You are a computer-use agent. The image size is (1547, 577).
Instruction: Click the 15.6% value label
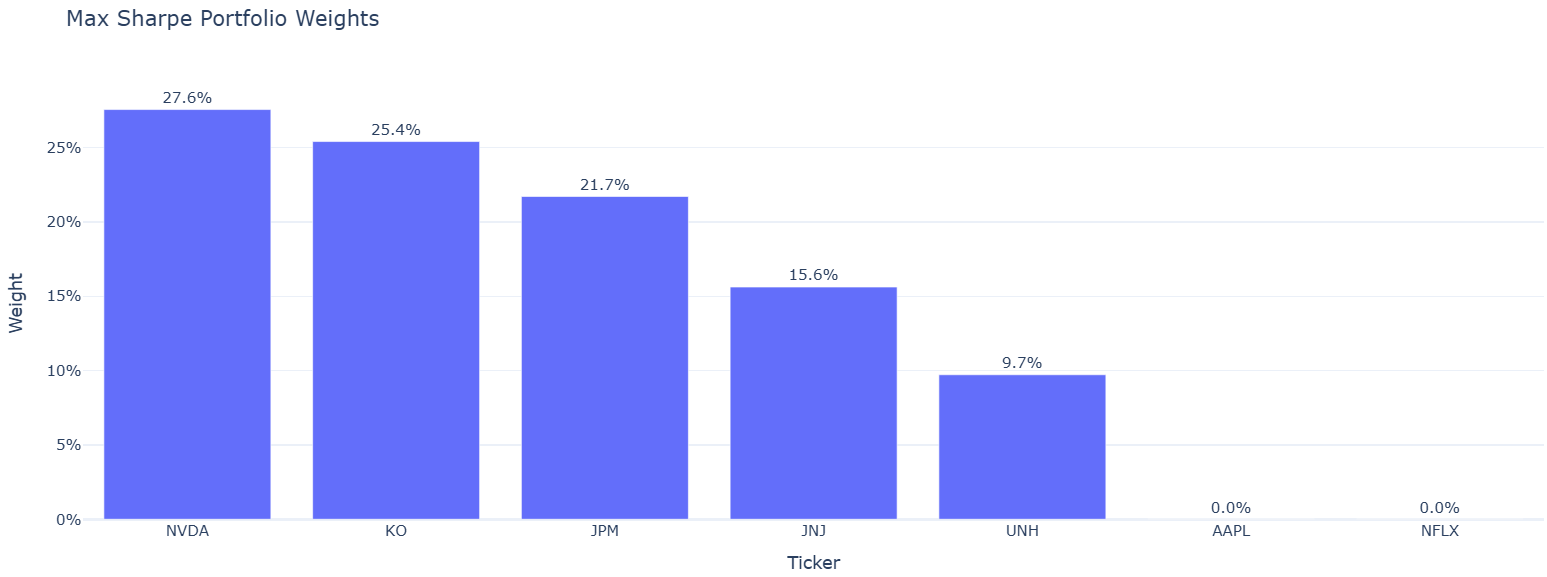click(813, 275)
